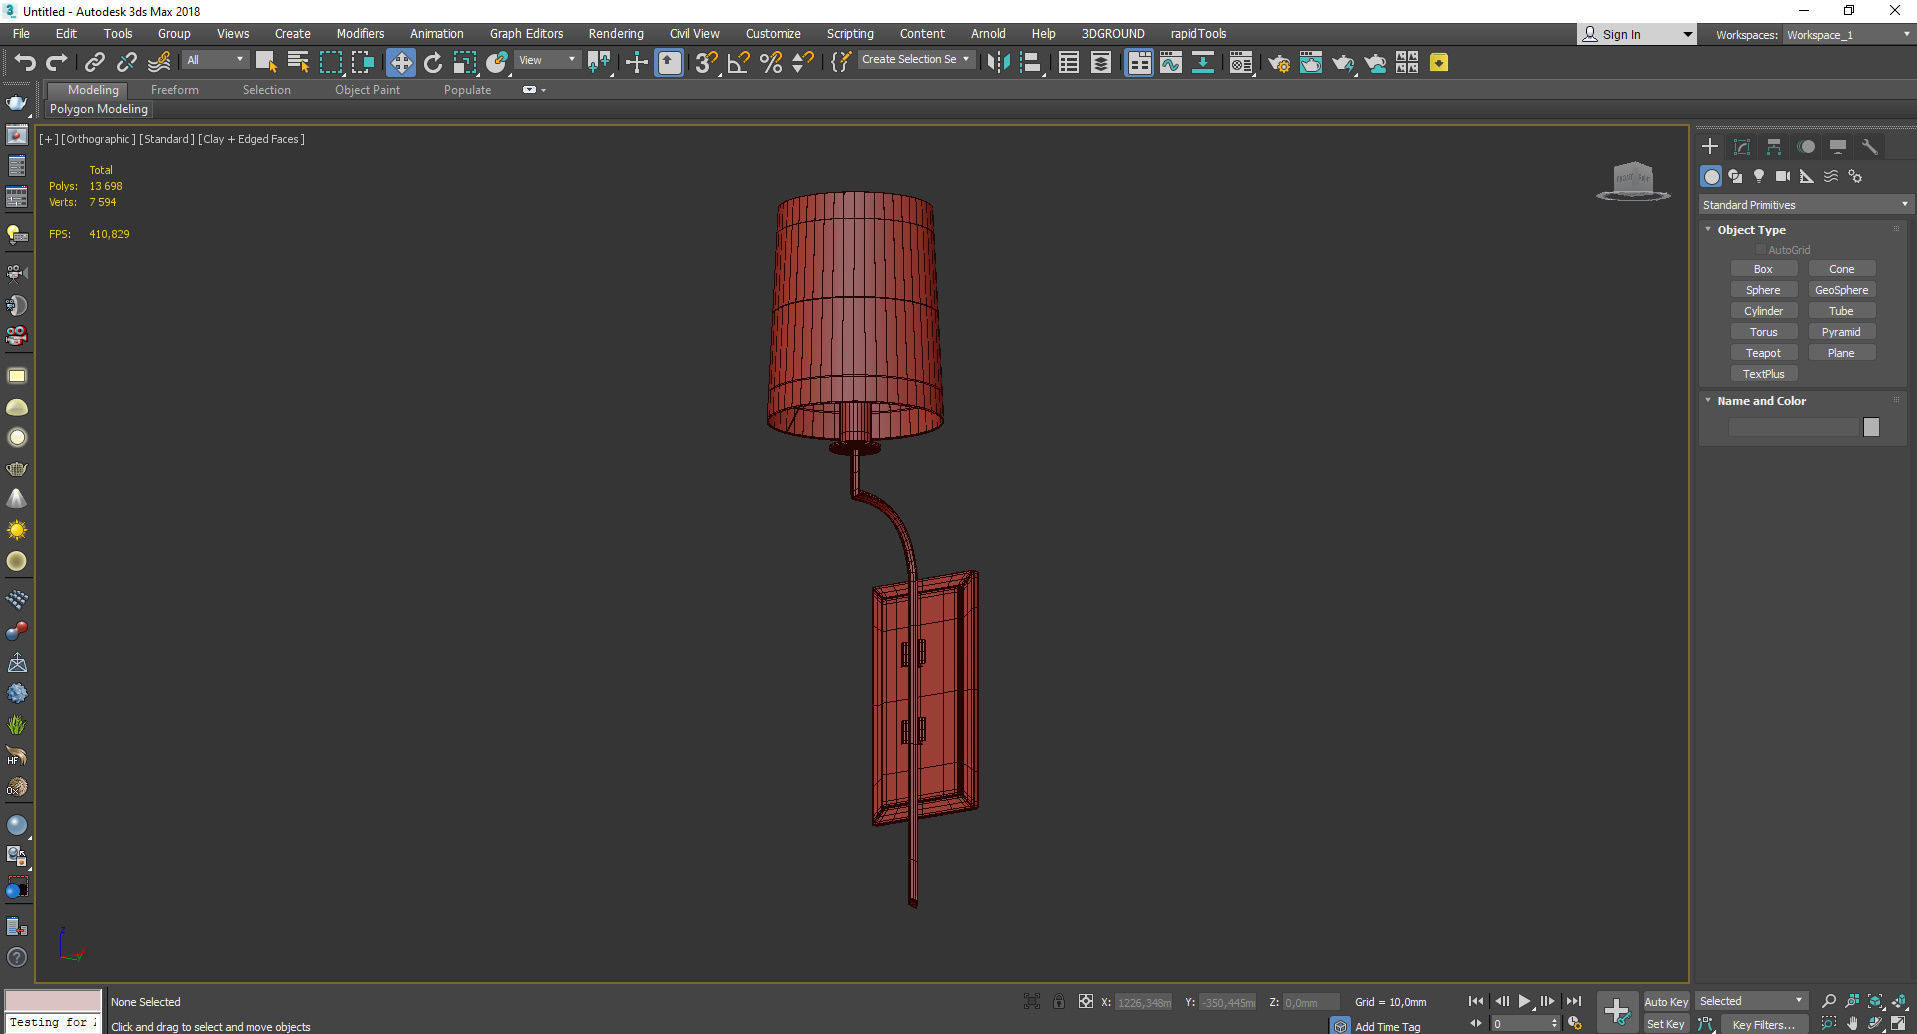Activate the Select Object tool
Image resolution: width=1917 pixels, height=1034 pixels.
point(266,63)
